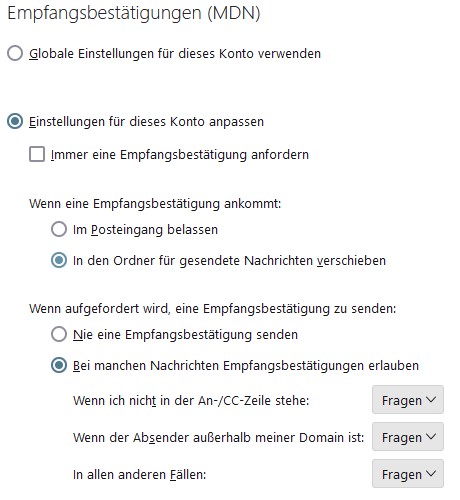Select 'Nie eine Empfangsbestätigung senden' radio
This screenshot has width=460, height=500.
pyautogui.click(x=59, y=334)
